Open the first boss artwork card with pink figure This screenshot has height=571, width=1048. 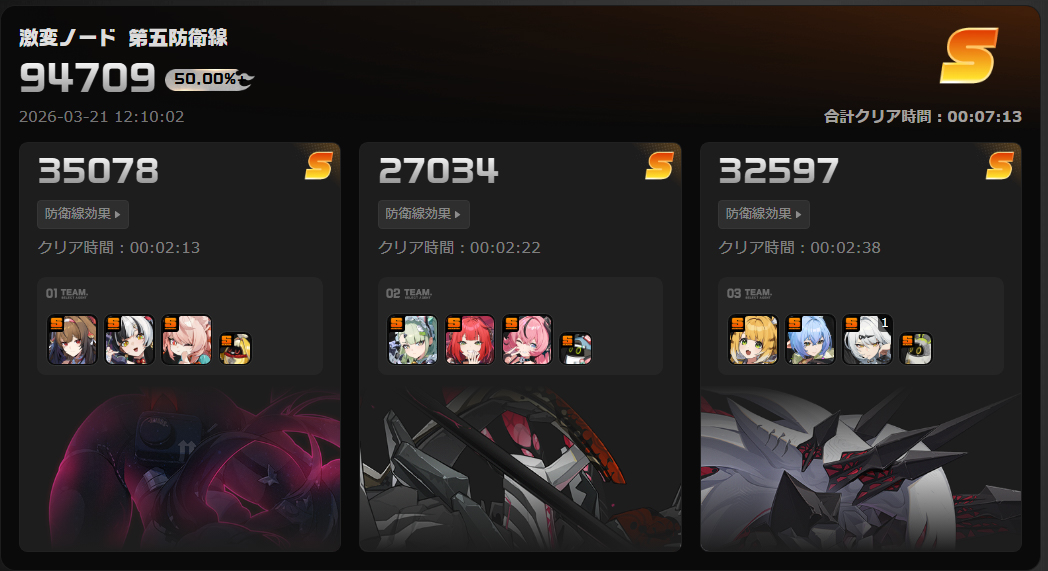(180, 468)
